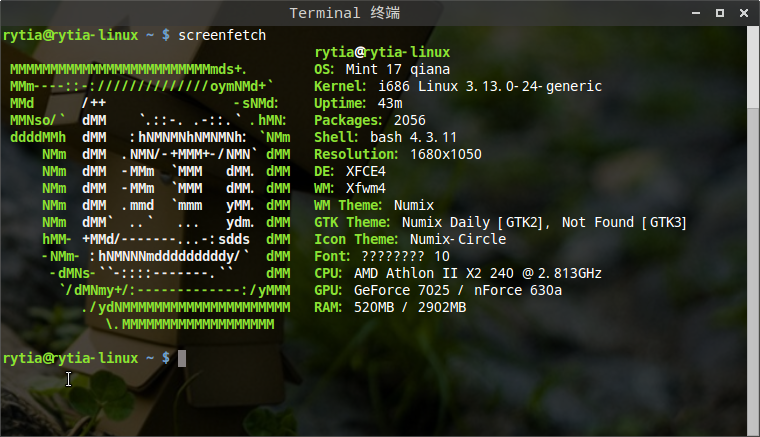Click the 'WM Theme: Numix' line

374,205
